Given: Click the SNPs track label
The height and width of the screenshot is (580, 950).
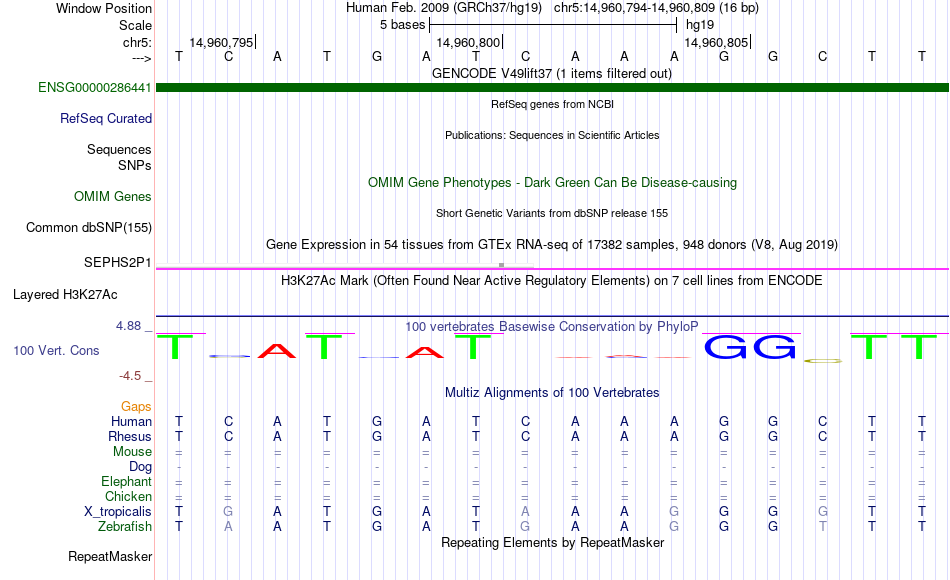Looking at the screenshot, I should [135, 165].
